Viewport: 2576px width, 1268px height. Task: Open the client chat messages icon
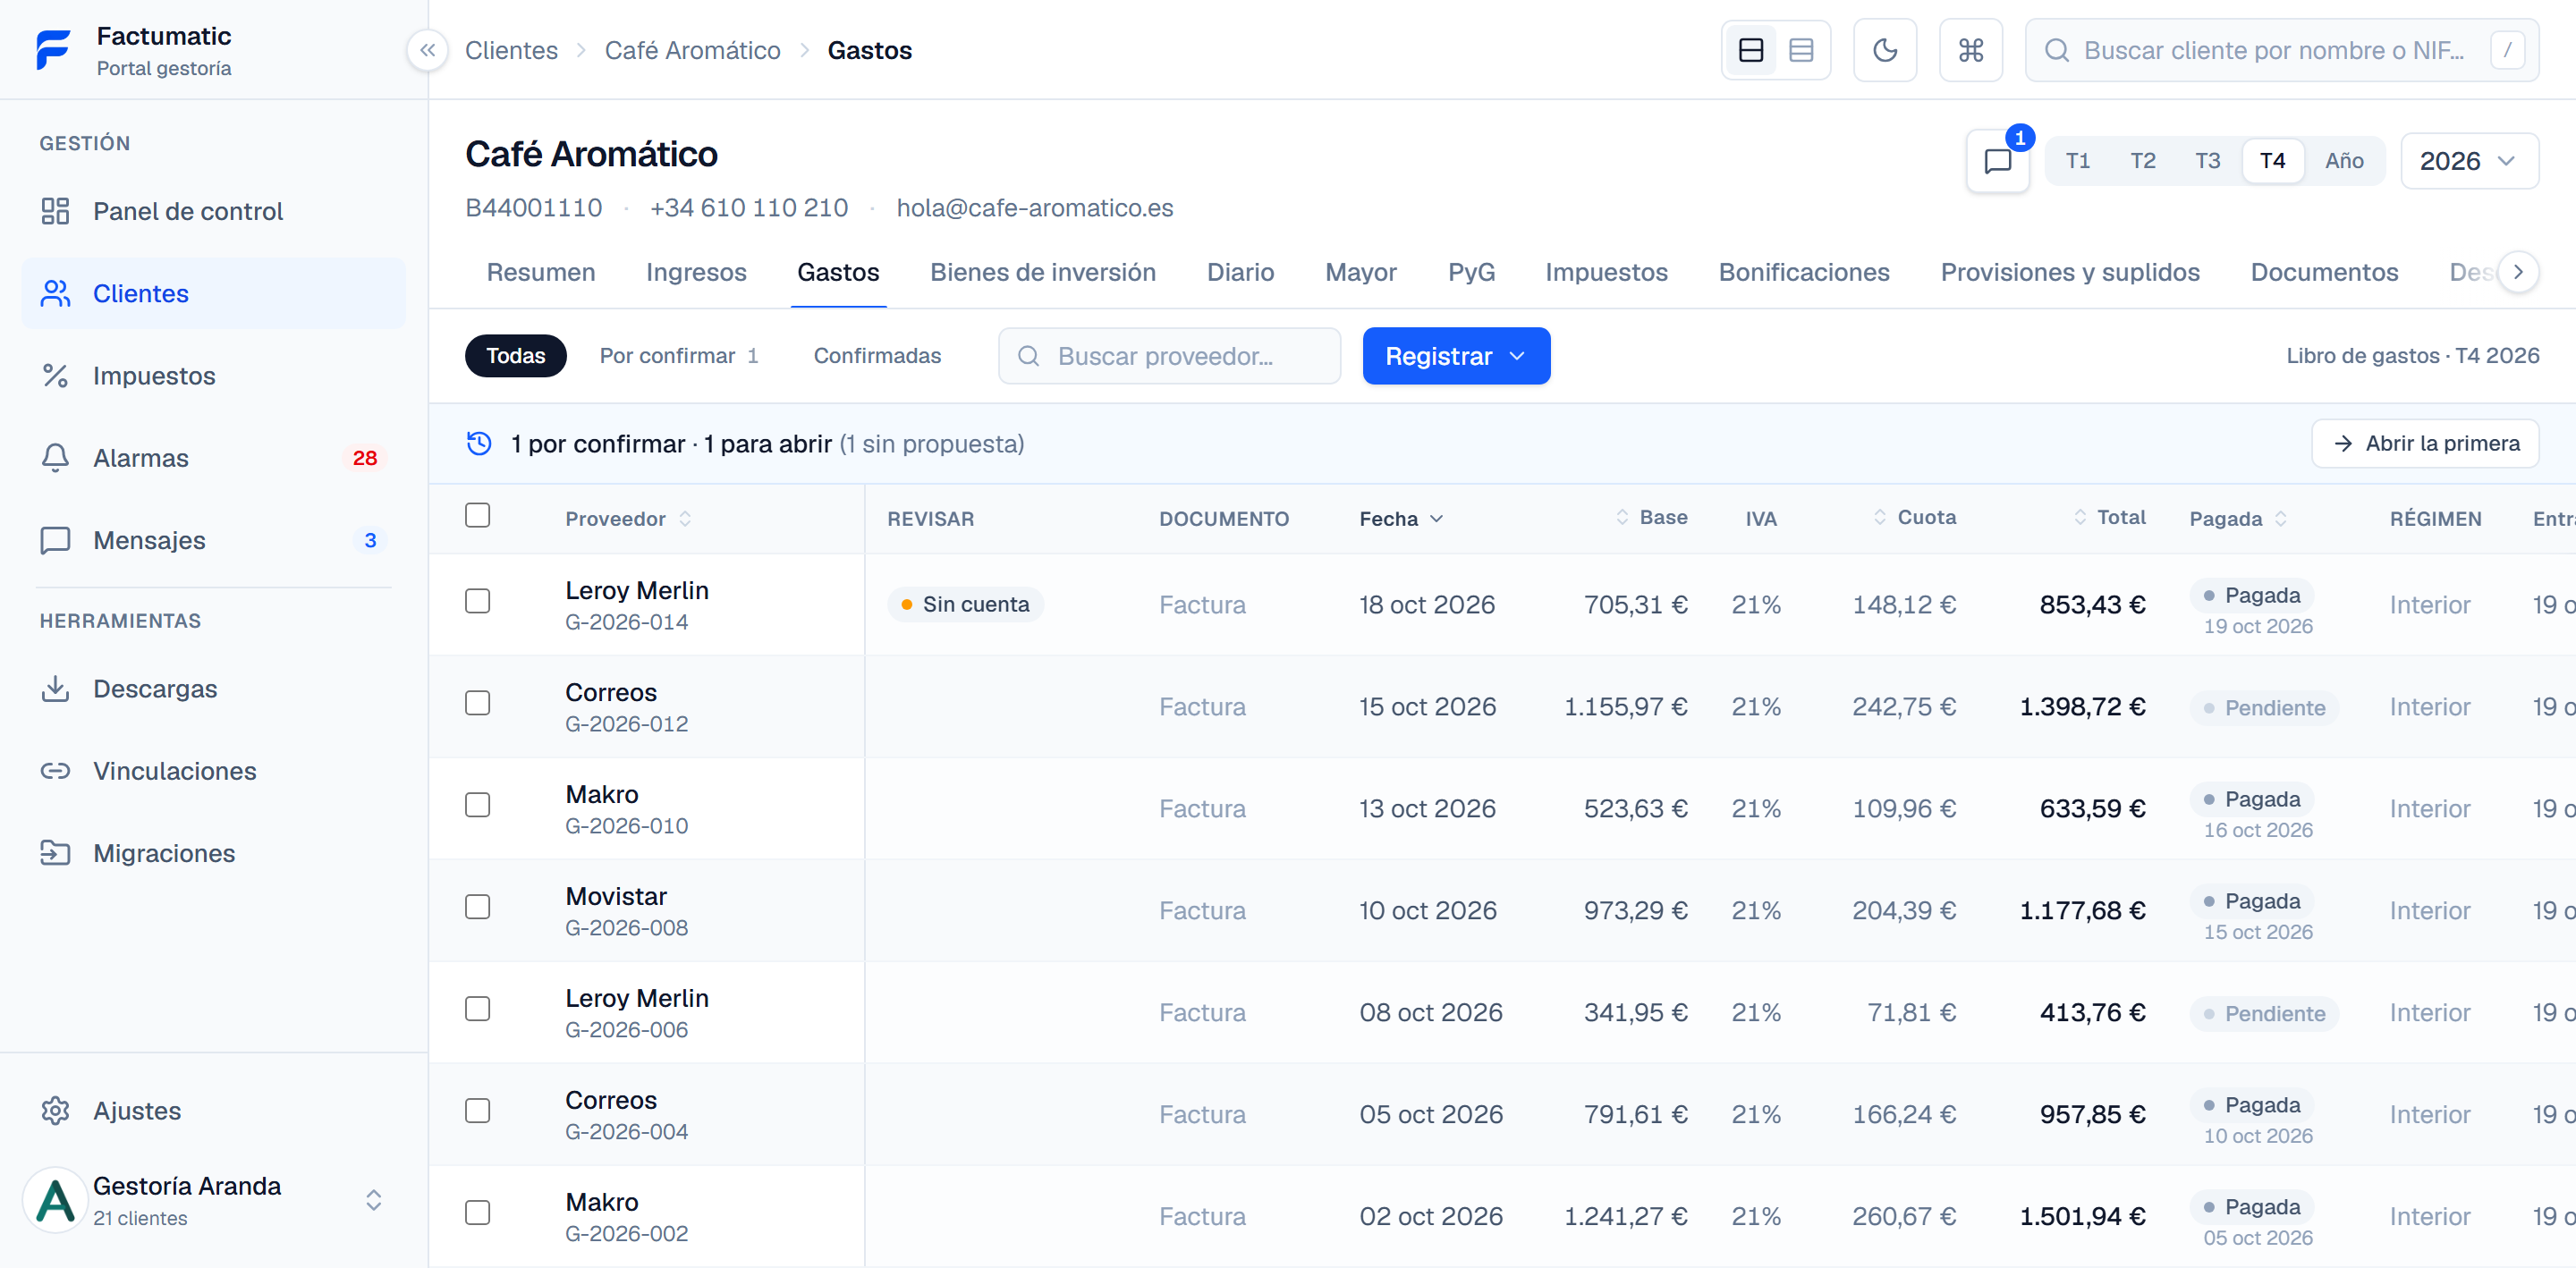pos(1997,161)
